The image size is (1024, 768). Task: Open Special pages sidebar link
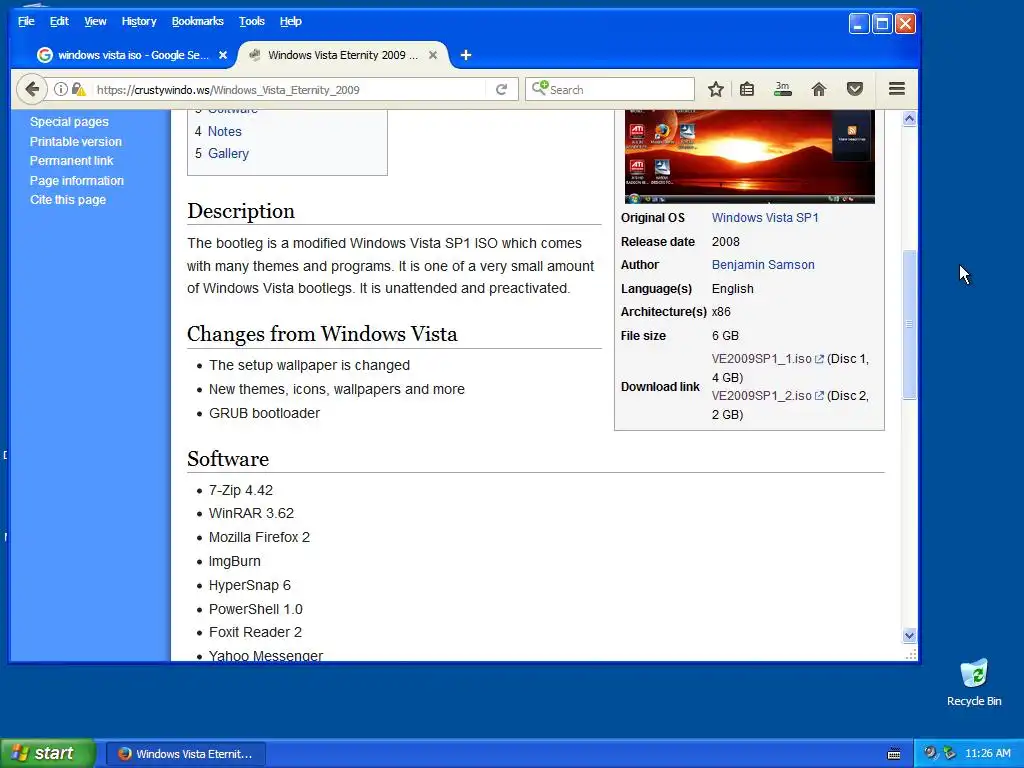[69, 122]
